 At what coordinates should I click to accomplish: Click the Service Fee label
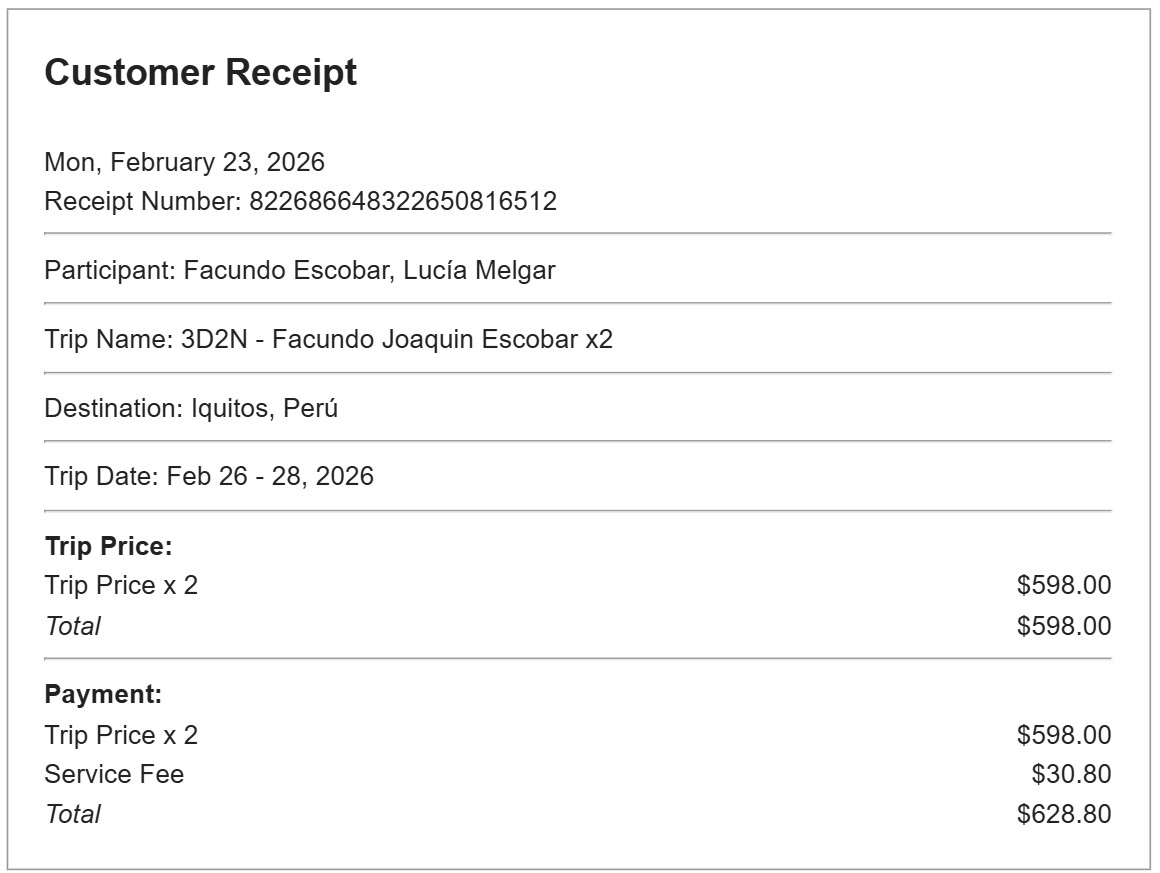point(114,774)
